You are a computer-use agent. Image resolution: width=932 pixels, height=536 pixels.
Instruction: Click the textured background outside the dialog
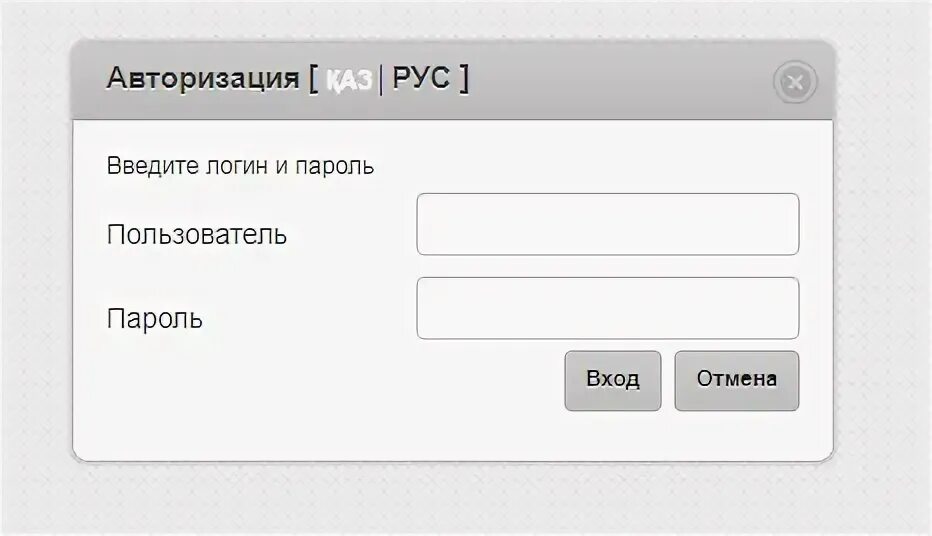point(464,499)
